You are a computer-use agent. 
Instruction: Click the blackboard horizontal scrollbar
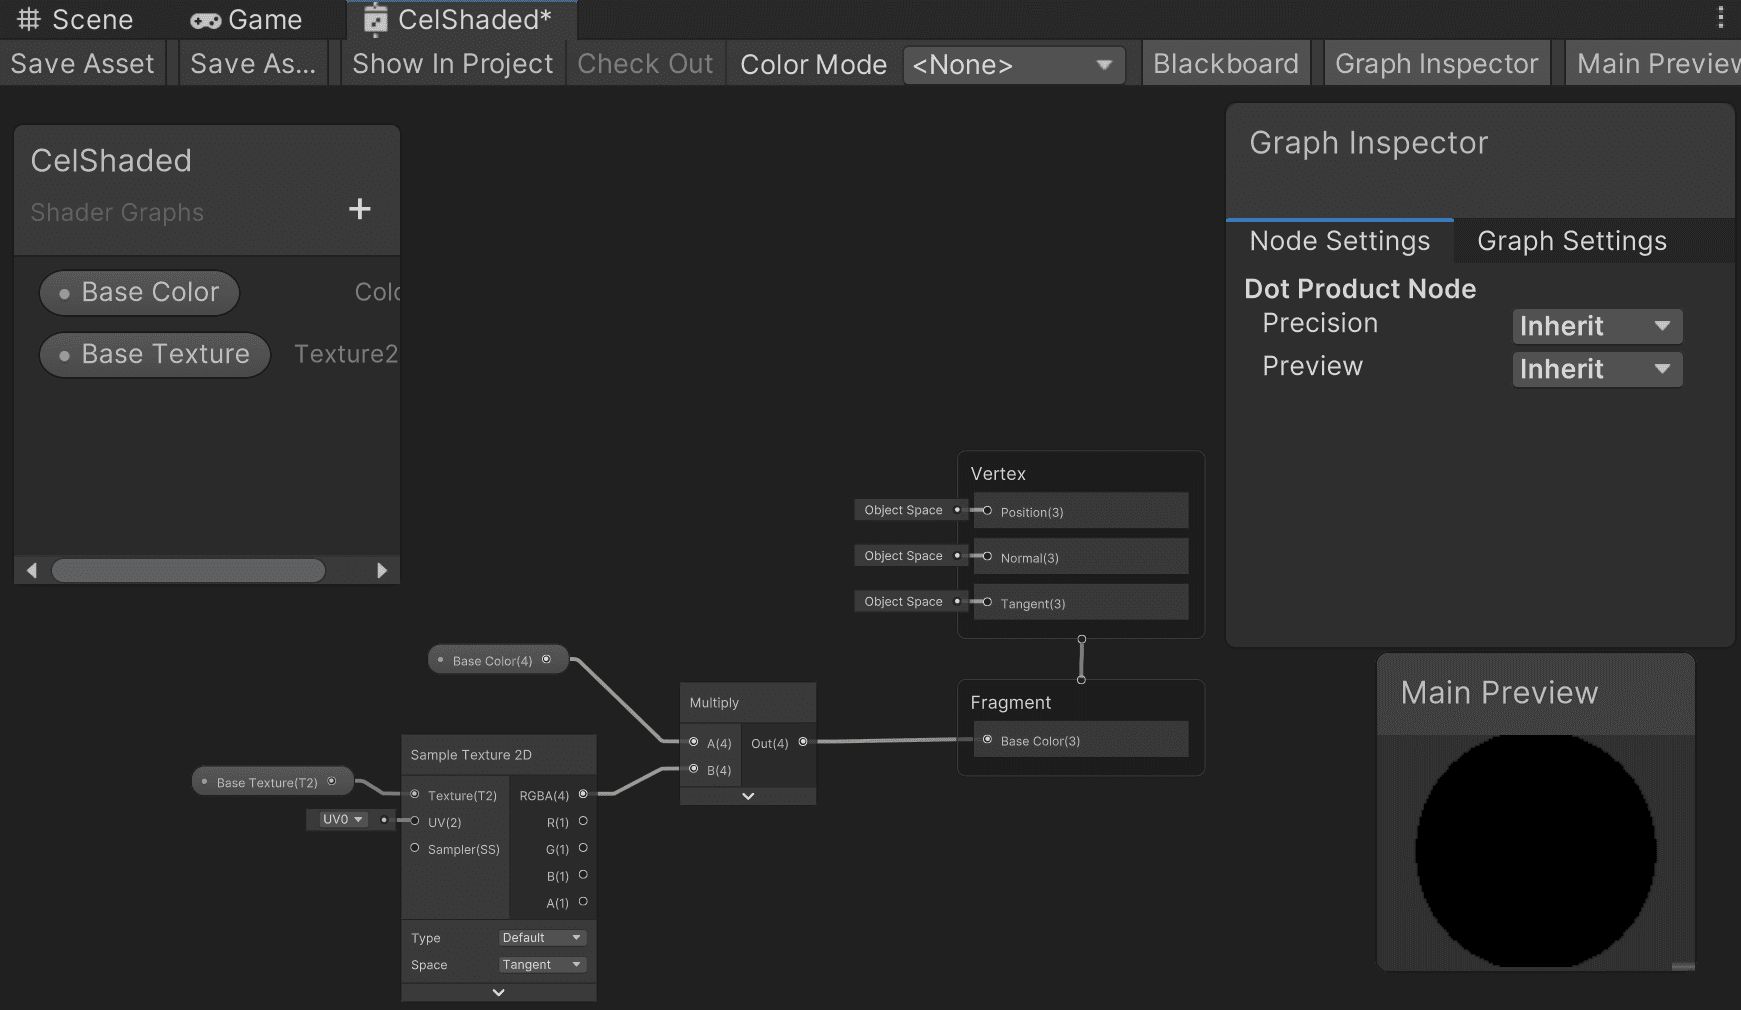click(x=189, y=570)
